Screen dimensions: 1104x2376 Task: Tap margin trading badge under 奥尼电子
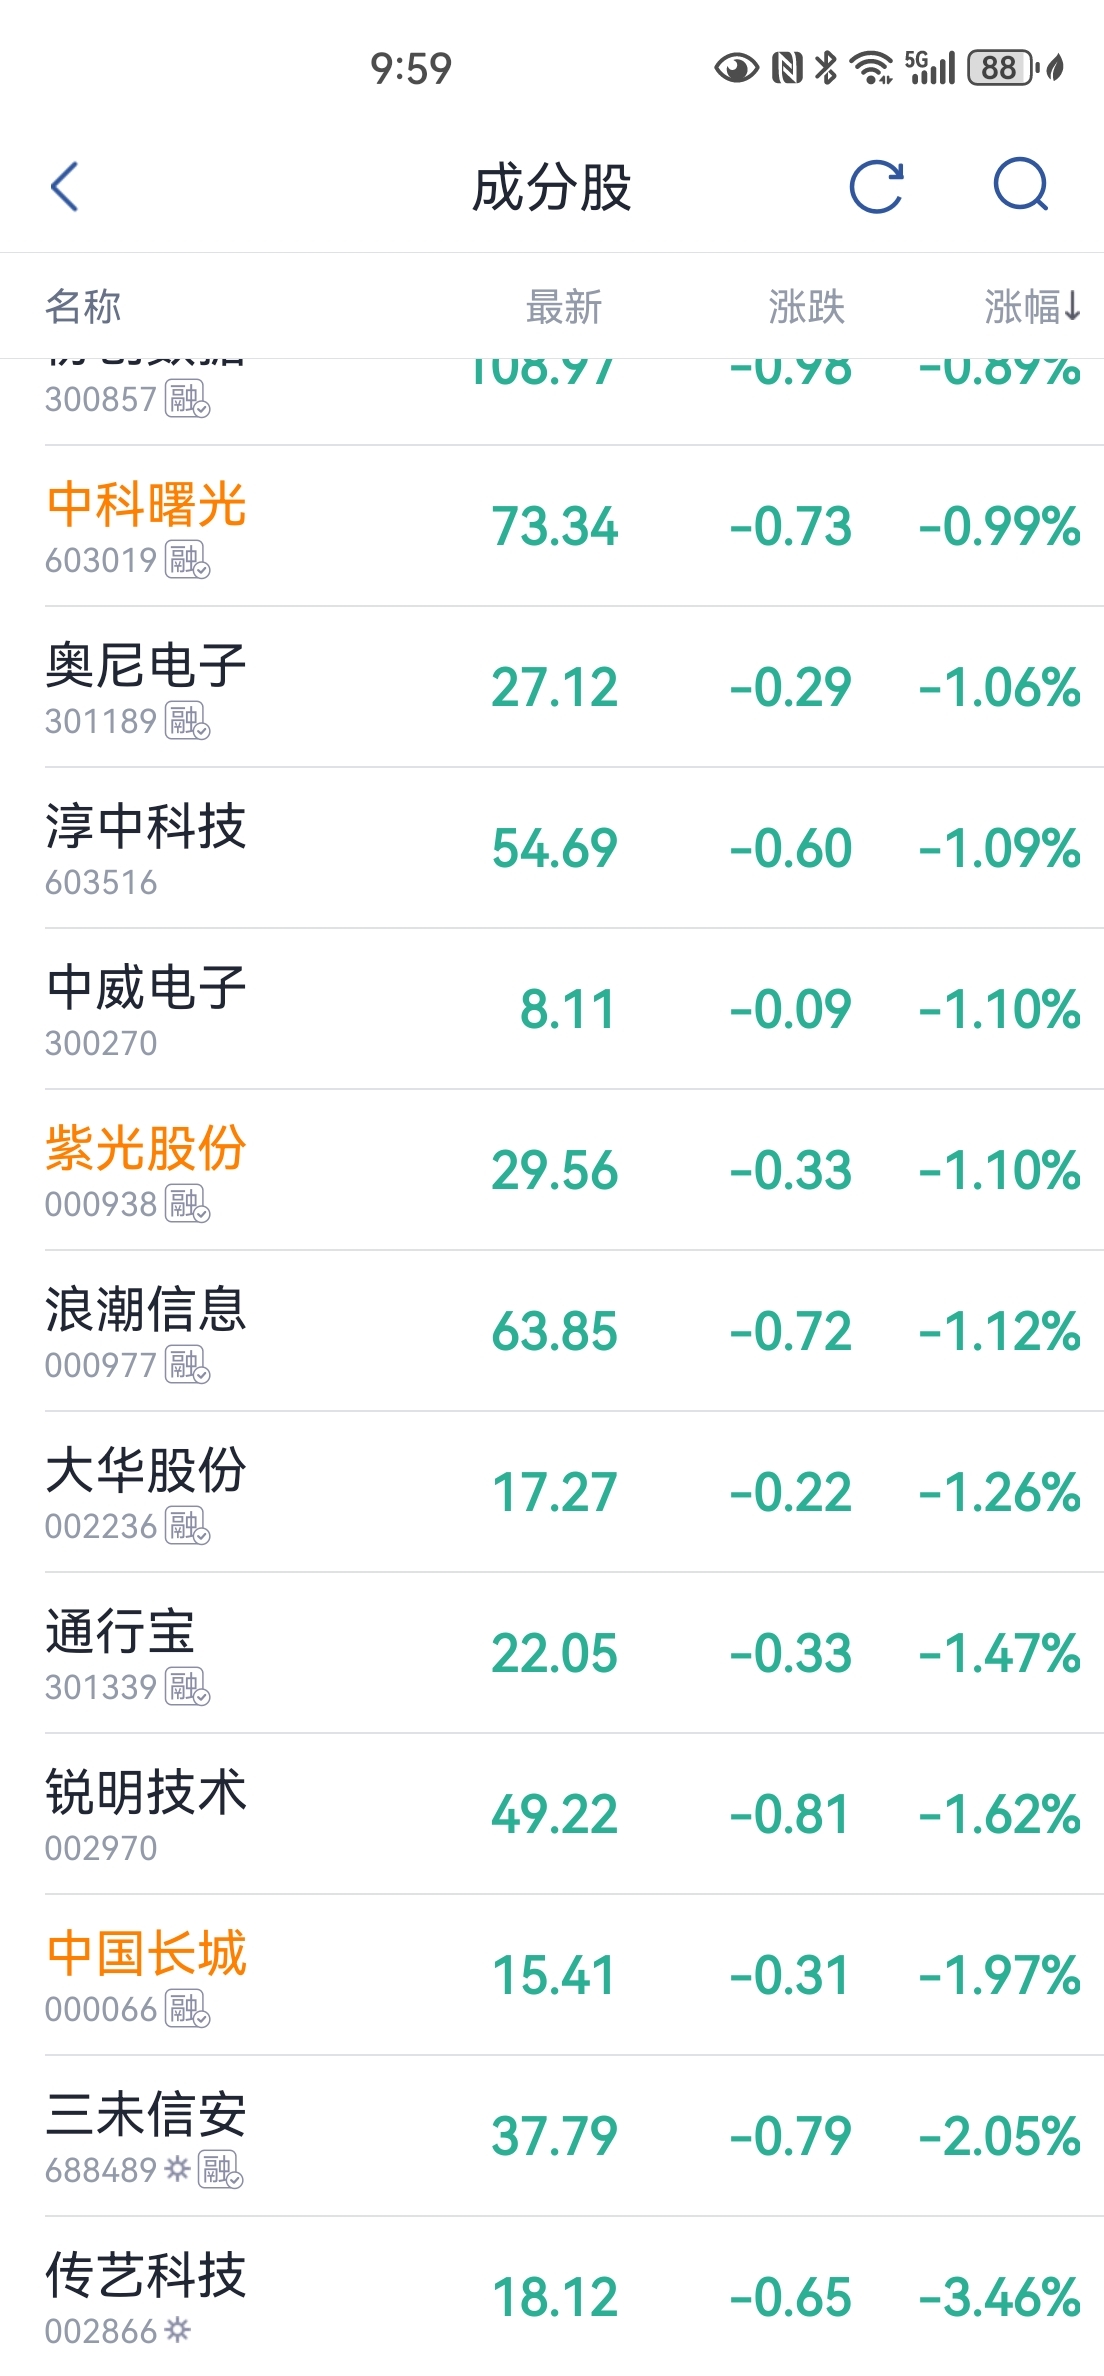(187, 721)
